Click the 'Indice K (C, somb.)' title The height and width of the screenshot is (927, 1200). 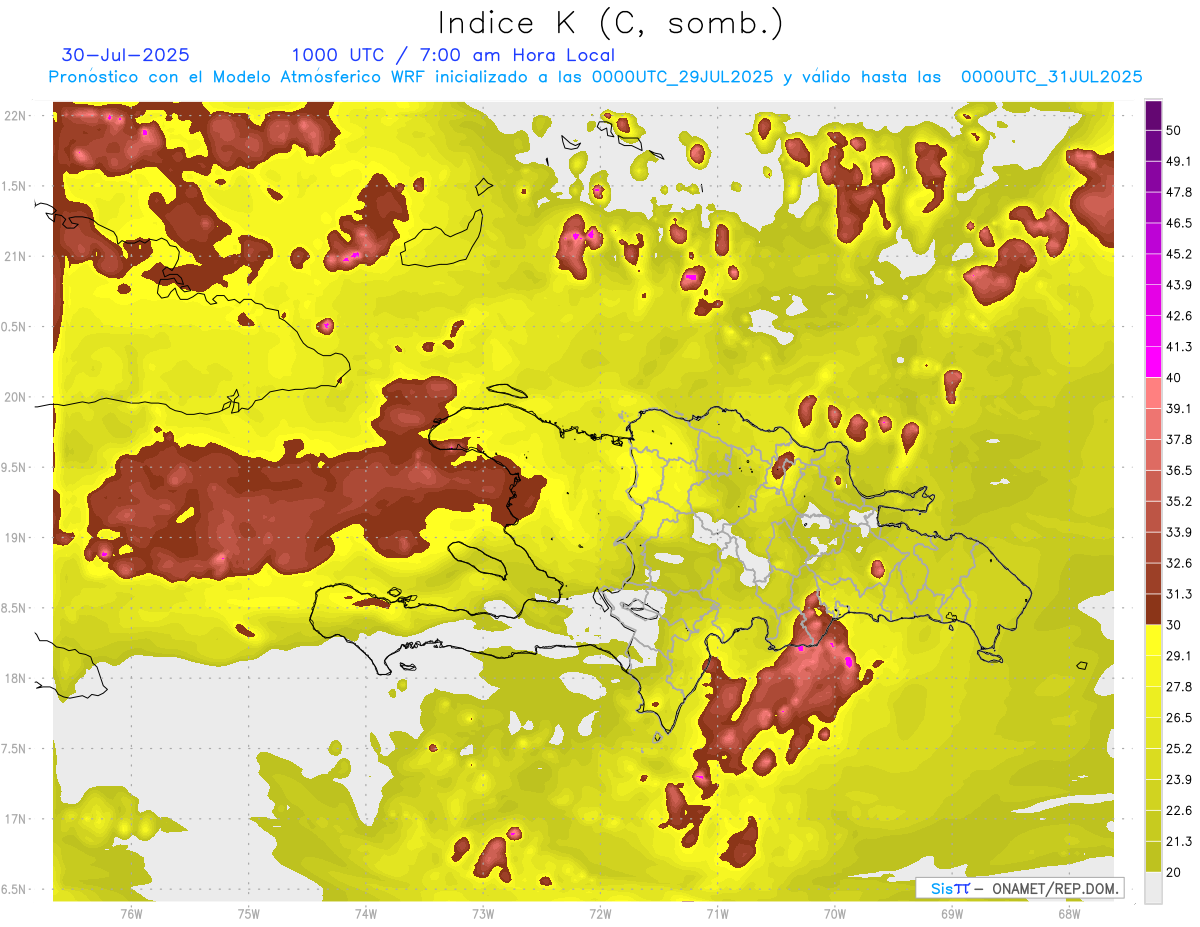click(610, 22)
